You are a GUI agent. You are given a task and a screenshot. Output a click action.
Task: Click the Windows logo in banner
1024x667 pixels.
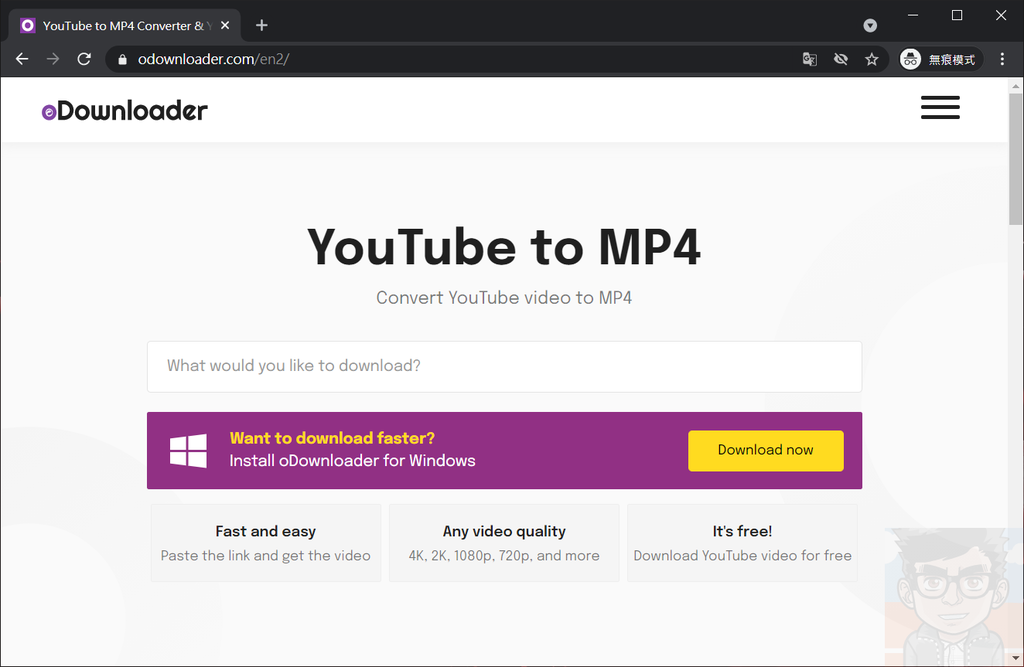click(188, 451)
